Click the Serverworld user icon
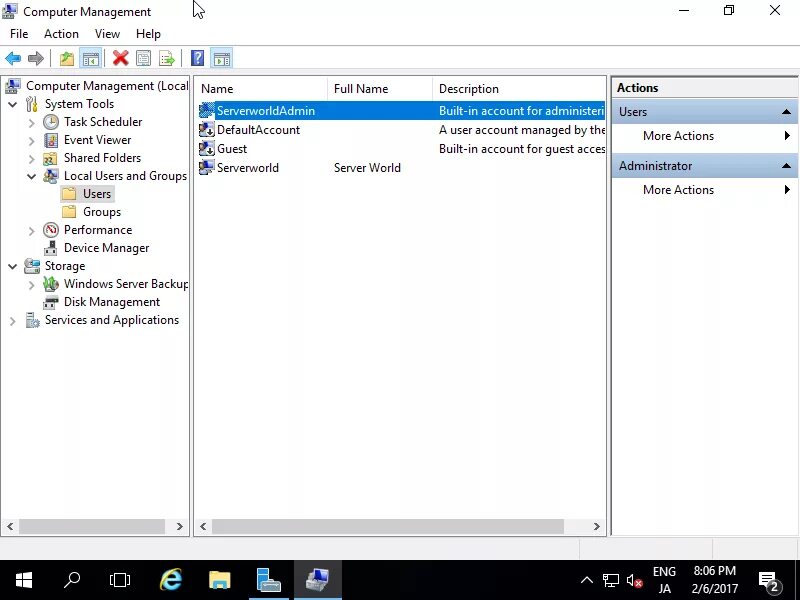The image size is (800, 600). coord(207,167)
